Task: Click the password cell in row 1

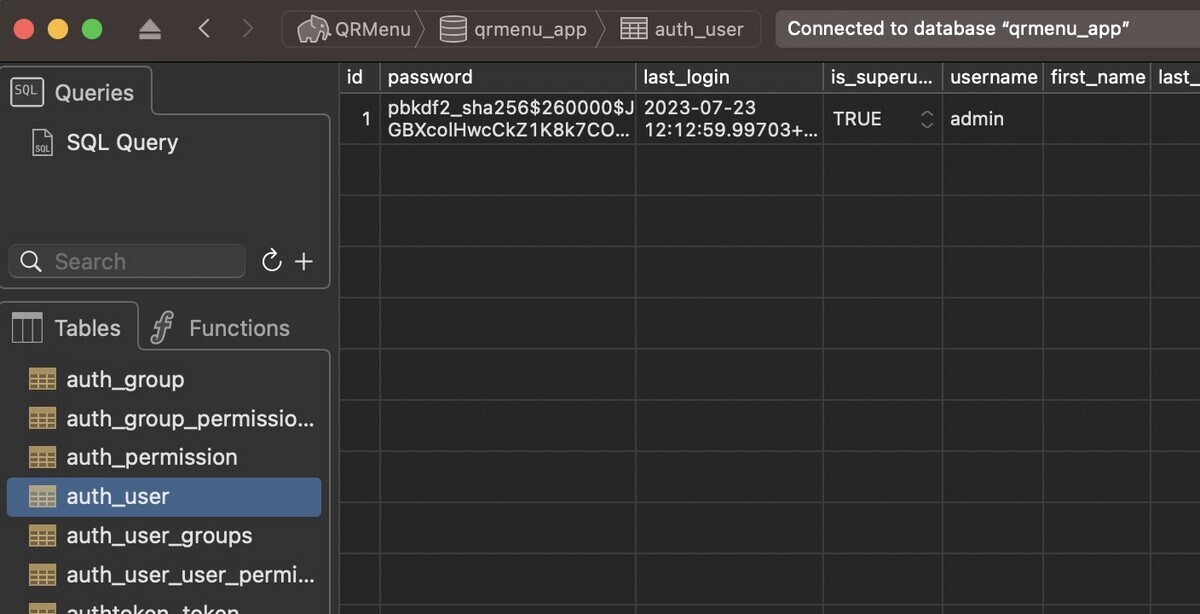Action: point(509,119)
